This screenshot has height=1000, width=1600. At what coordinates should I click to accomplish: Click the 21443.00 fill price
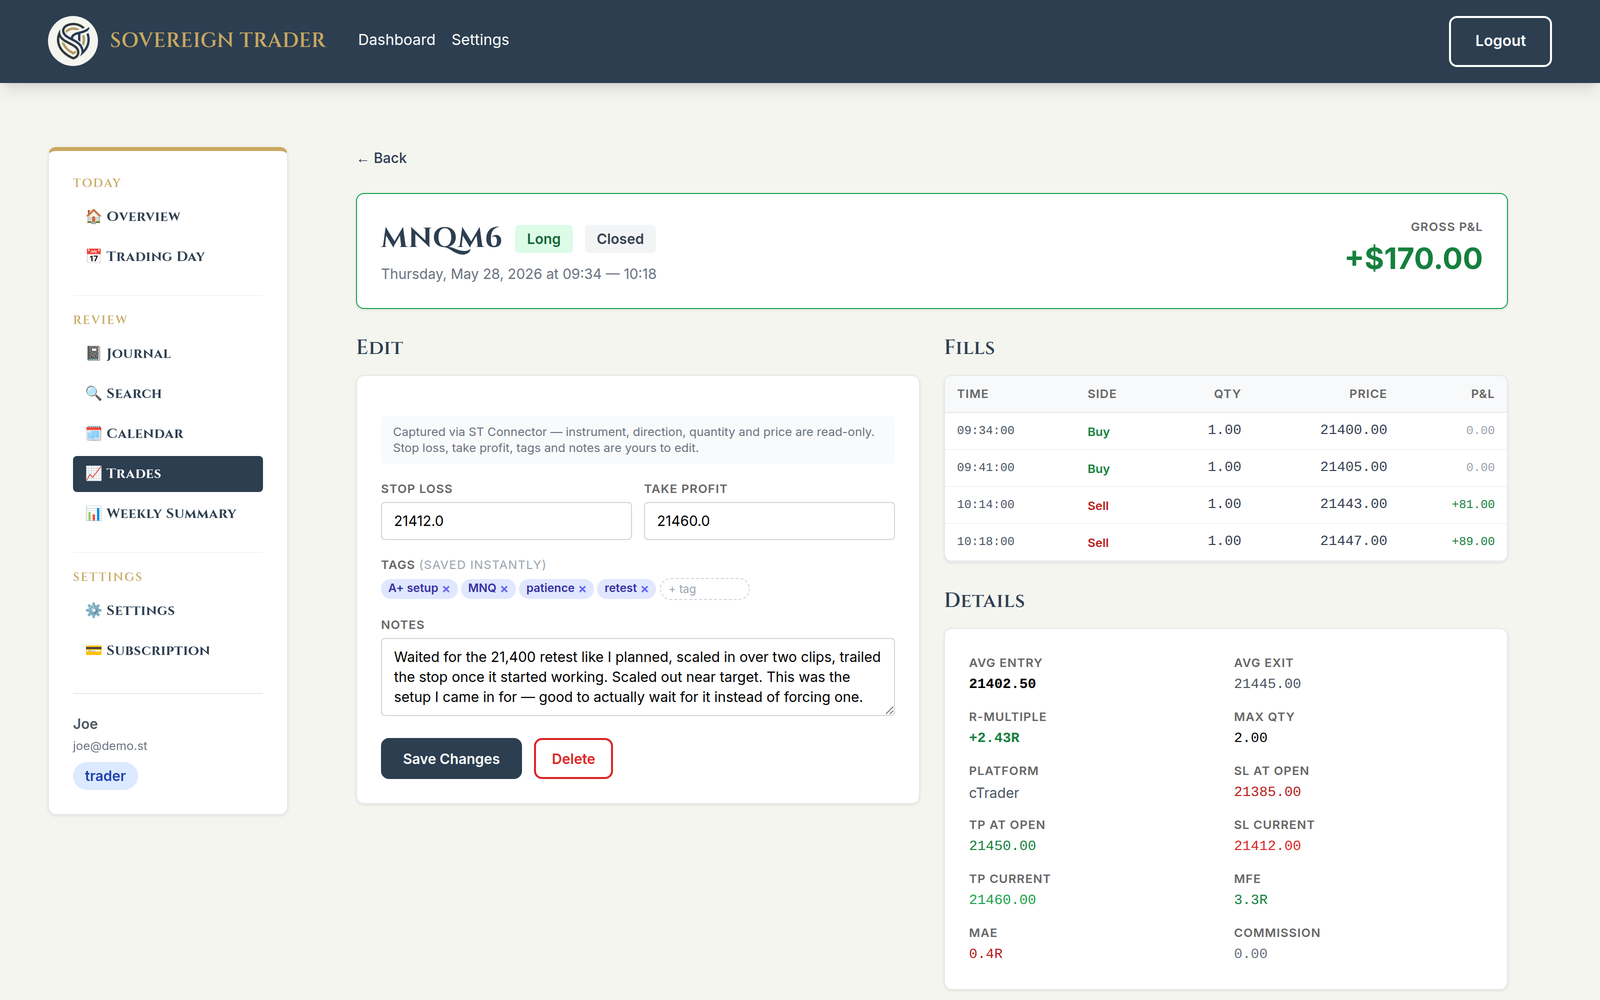click(1353, 504)
